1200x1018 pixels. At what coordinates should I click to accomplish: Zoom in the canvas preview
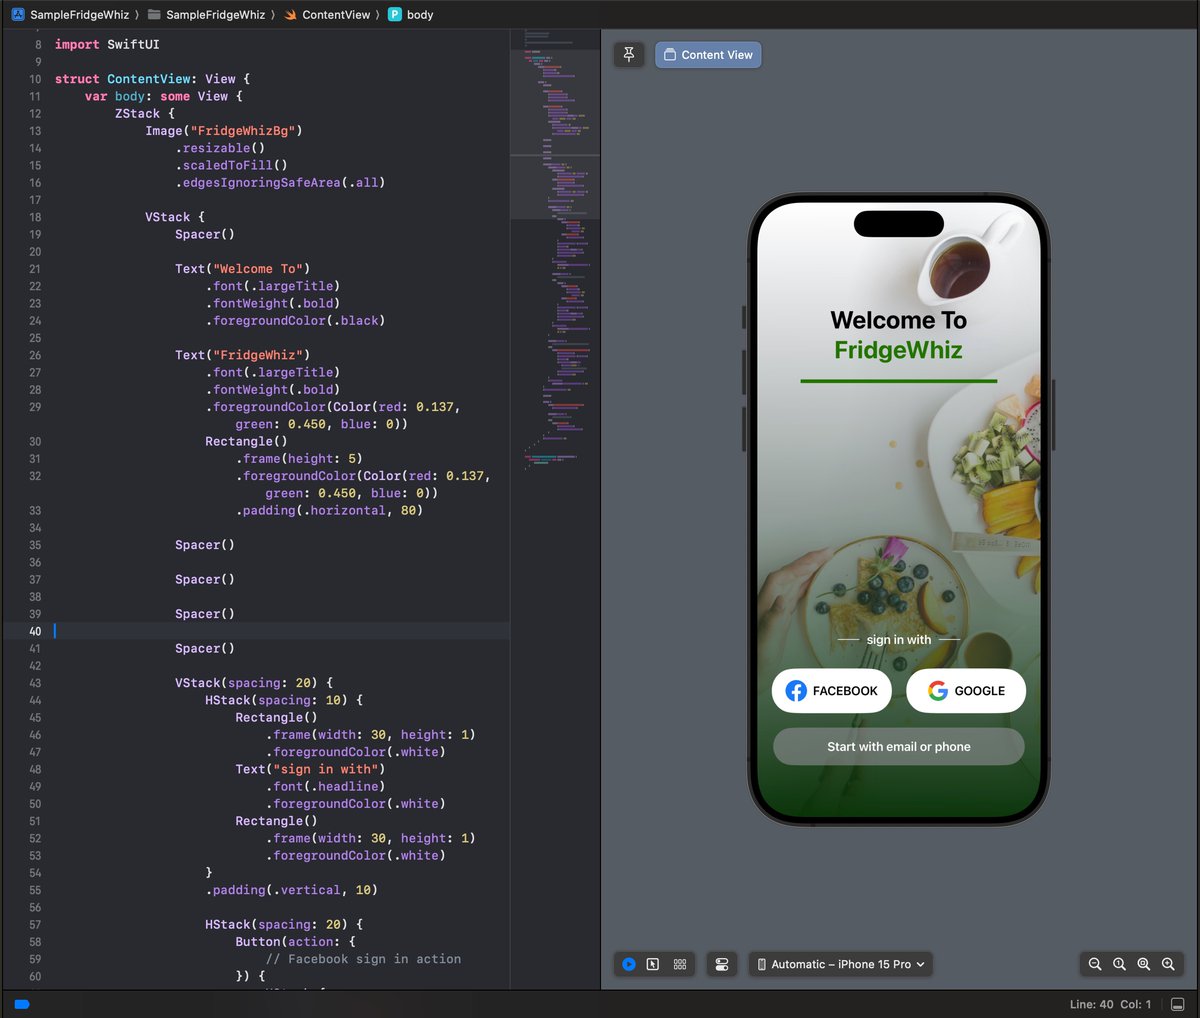coord(1168,964)
